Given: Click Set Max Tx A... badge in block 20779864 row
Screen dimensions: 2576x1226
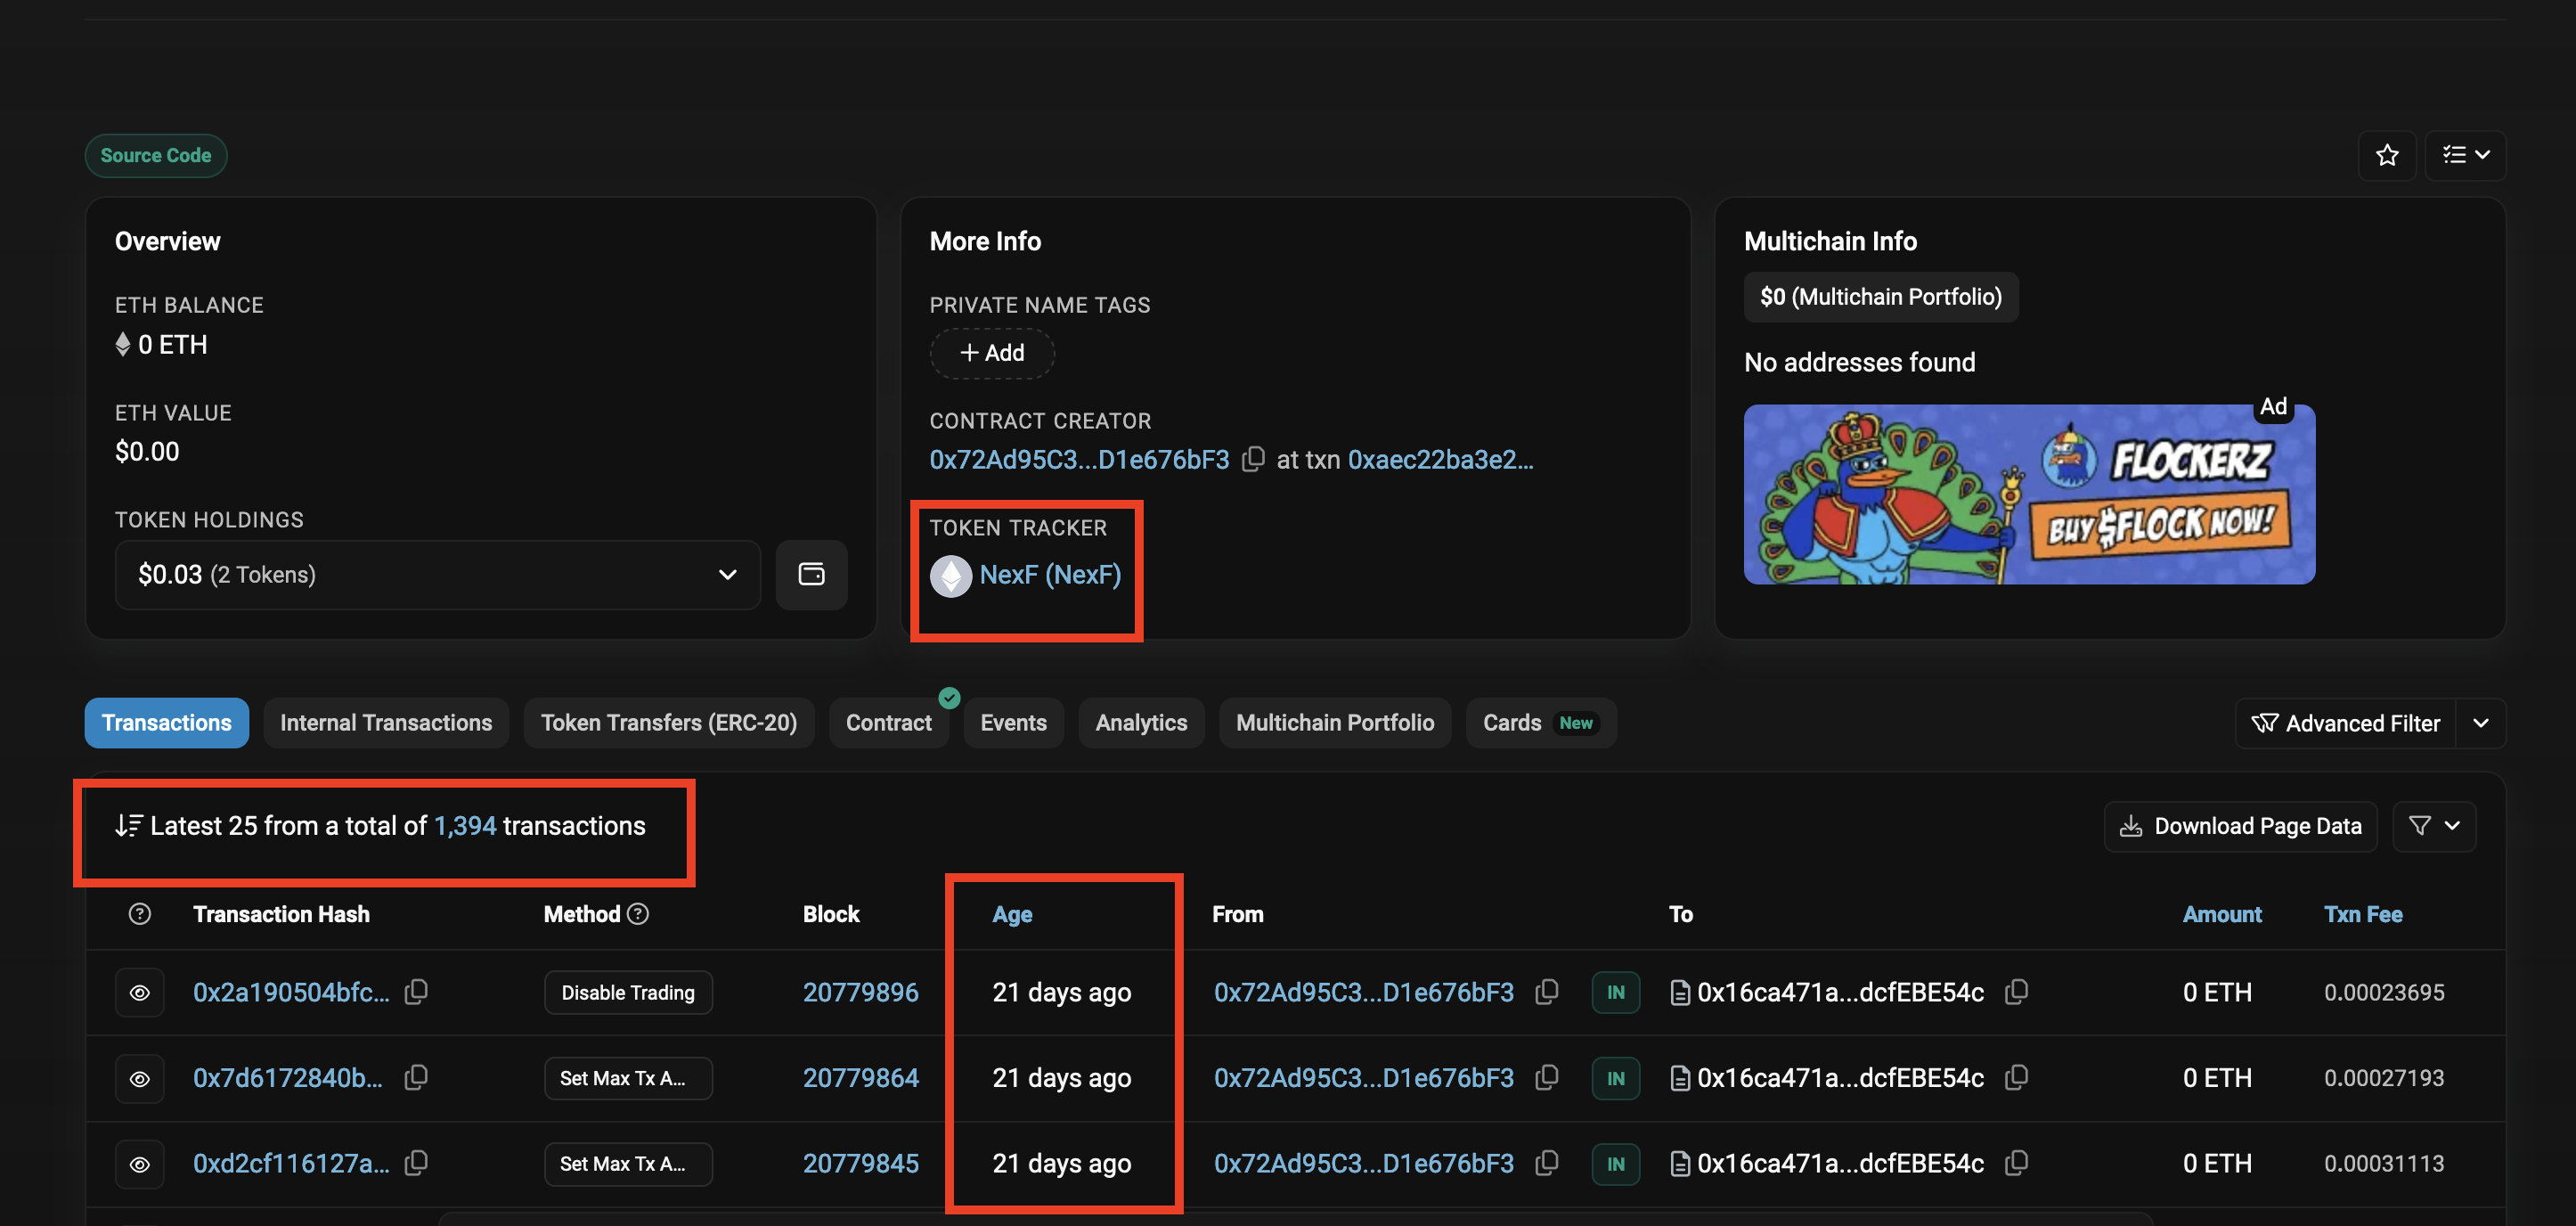Looking at the screenshot, I should 628,1078.
